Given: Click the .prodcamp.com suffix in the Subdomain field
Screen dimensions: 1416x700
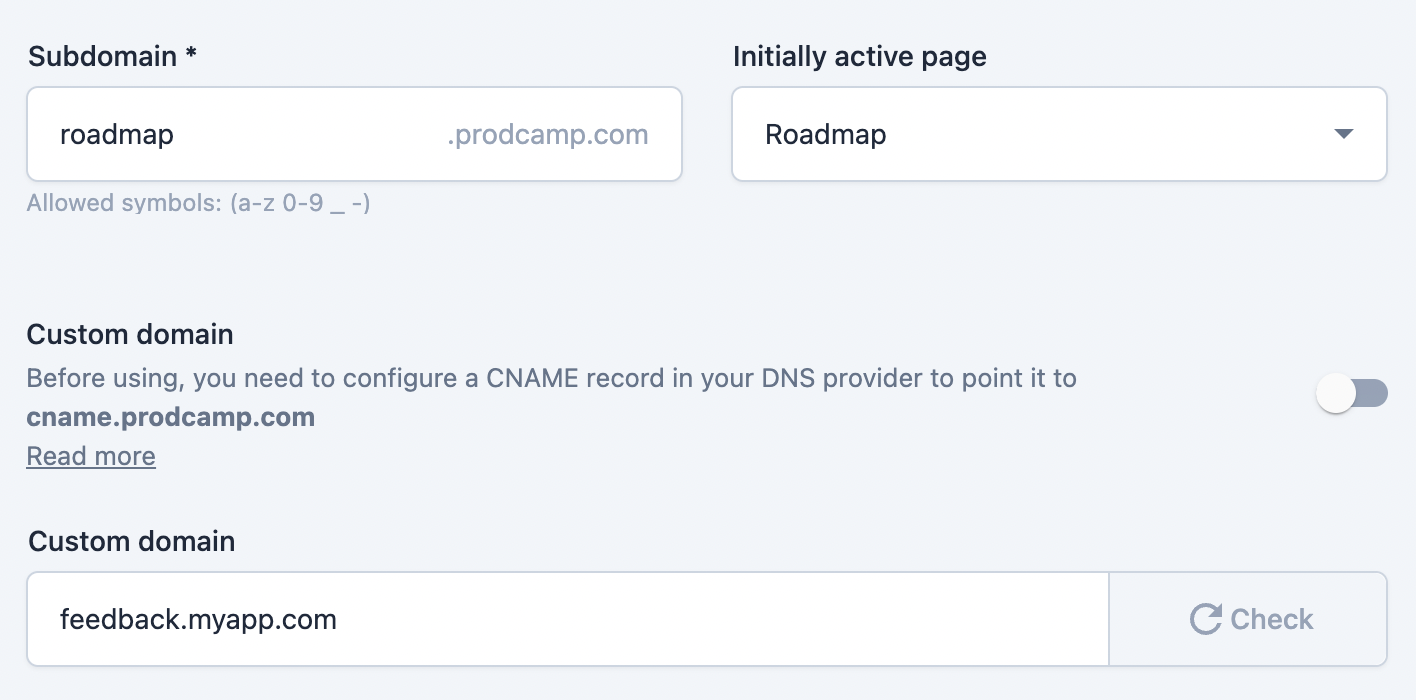Looking at the screenshot, I should point(547,134).
